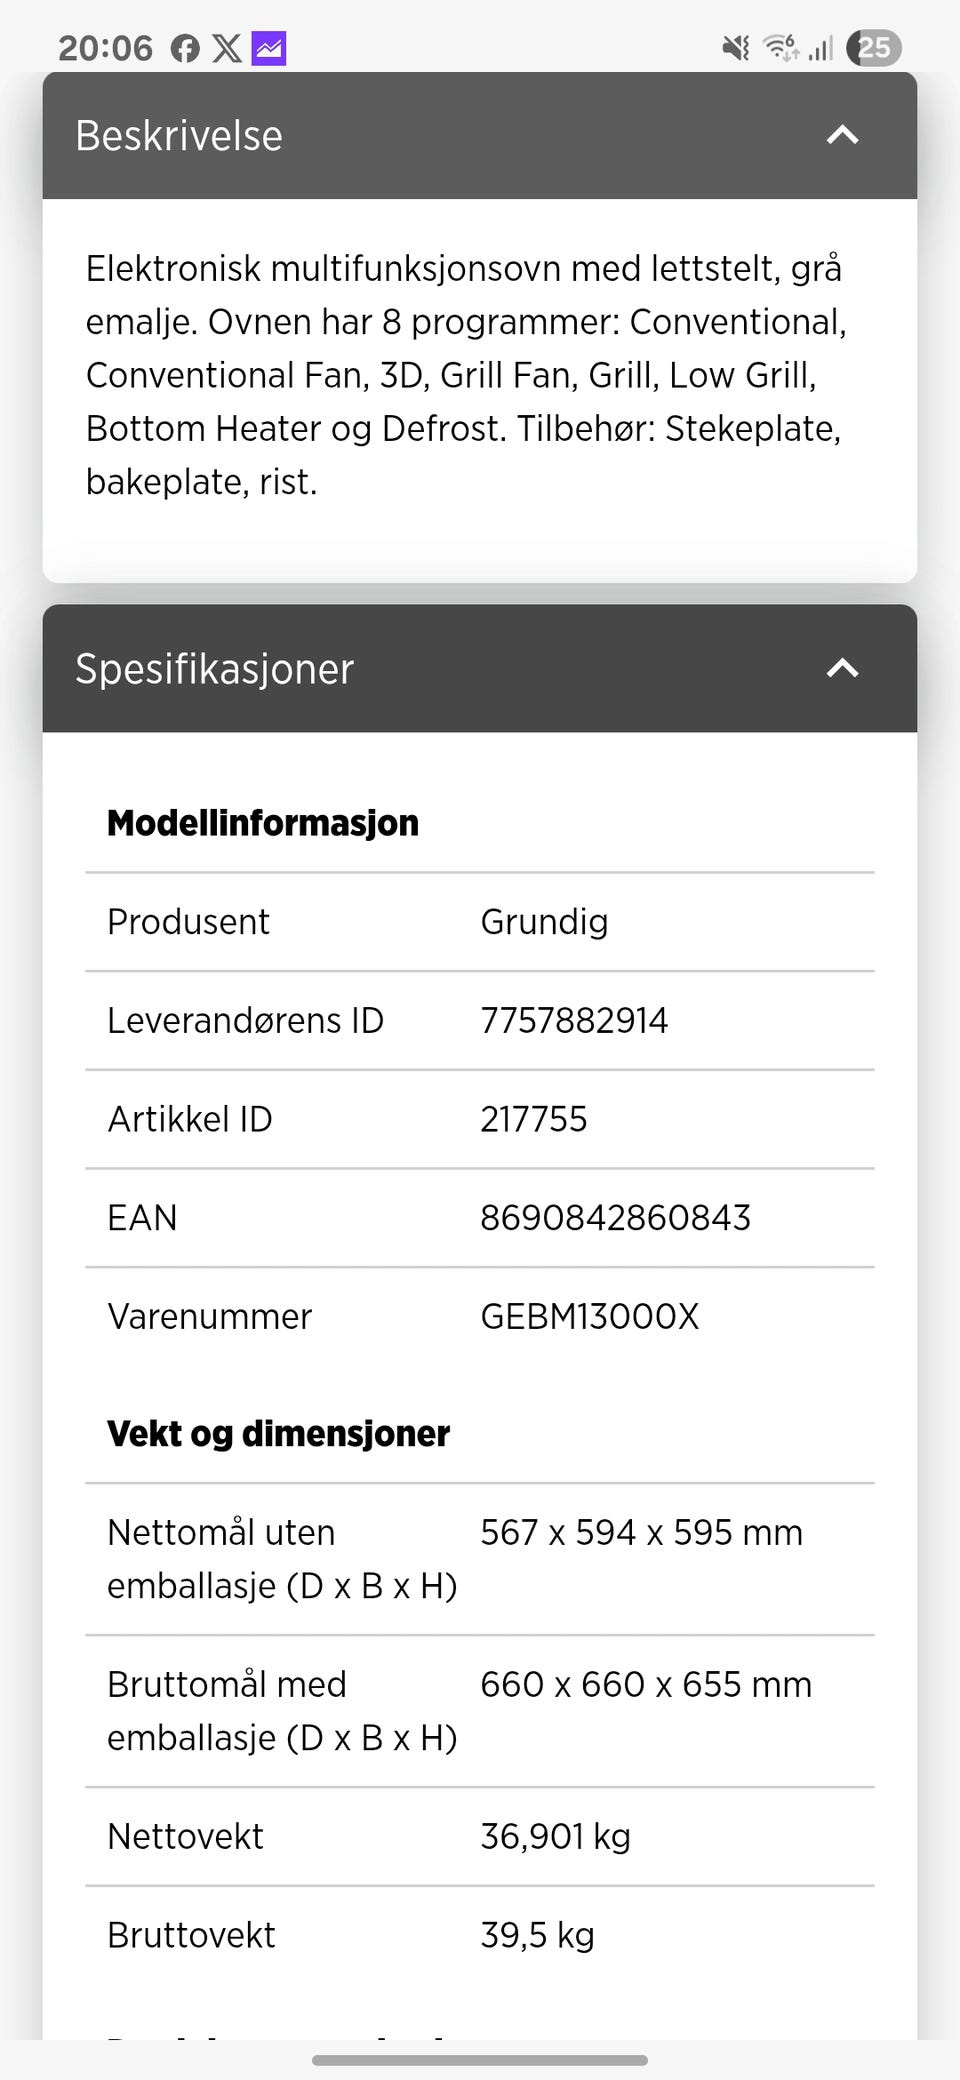960x2080 pixels.
Task: Tap the Modellinformasjon section heading
Action: (263, 823)
